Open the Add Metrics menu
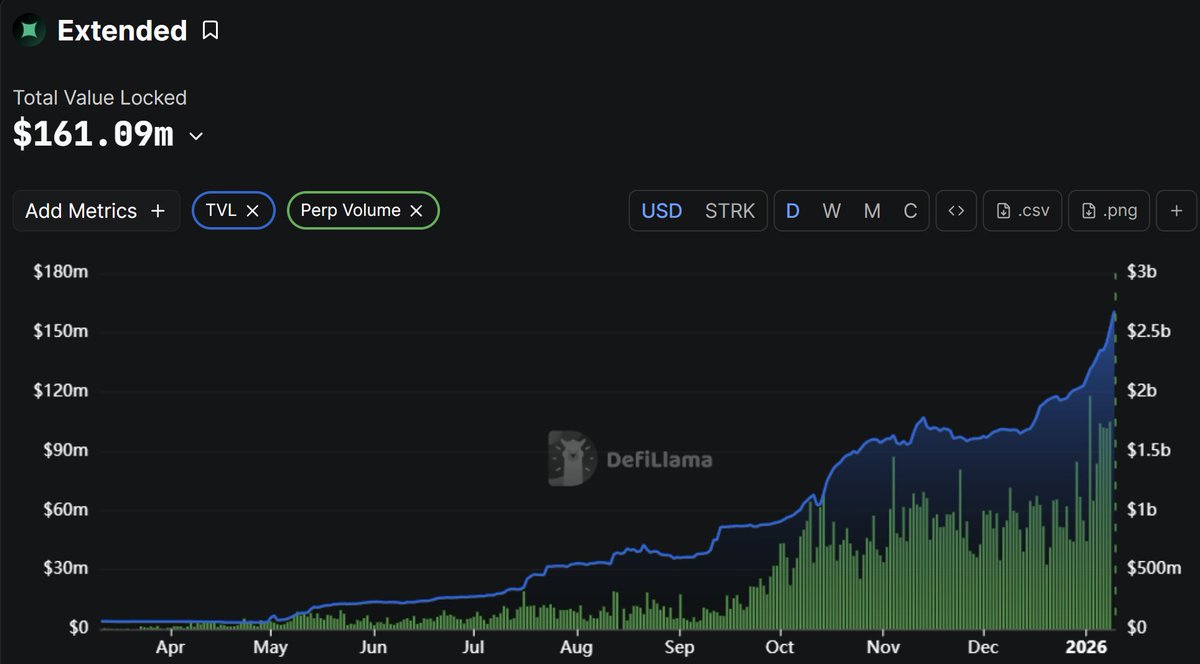The image size is (1200, 664). 96,211
